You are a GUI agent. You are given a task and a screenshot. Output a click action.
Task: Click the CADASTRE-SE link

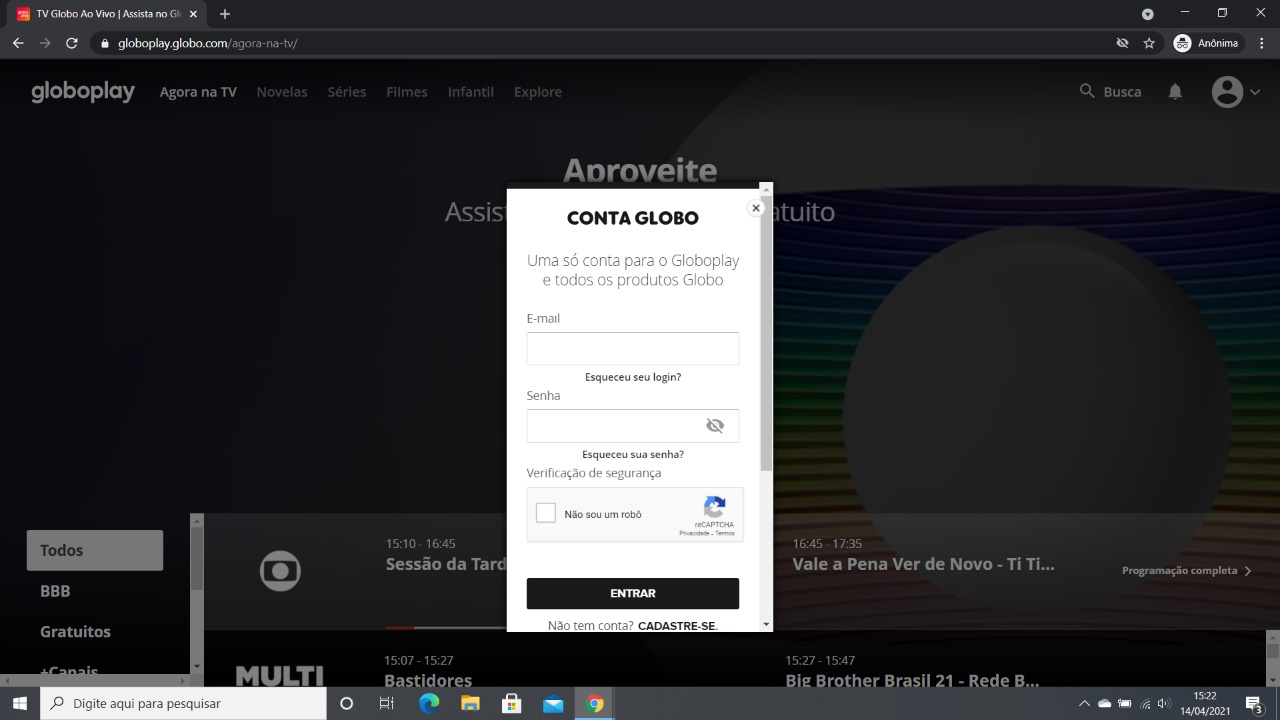pyautogui.click(x=677, y=626)
